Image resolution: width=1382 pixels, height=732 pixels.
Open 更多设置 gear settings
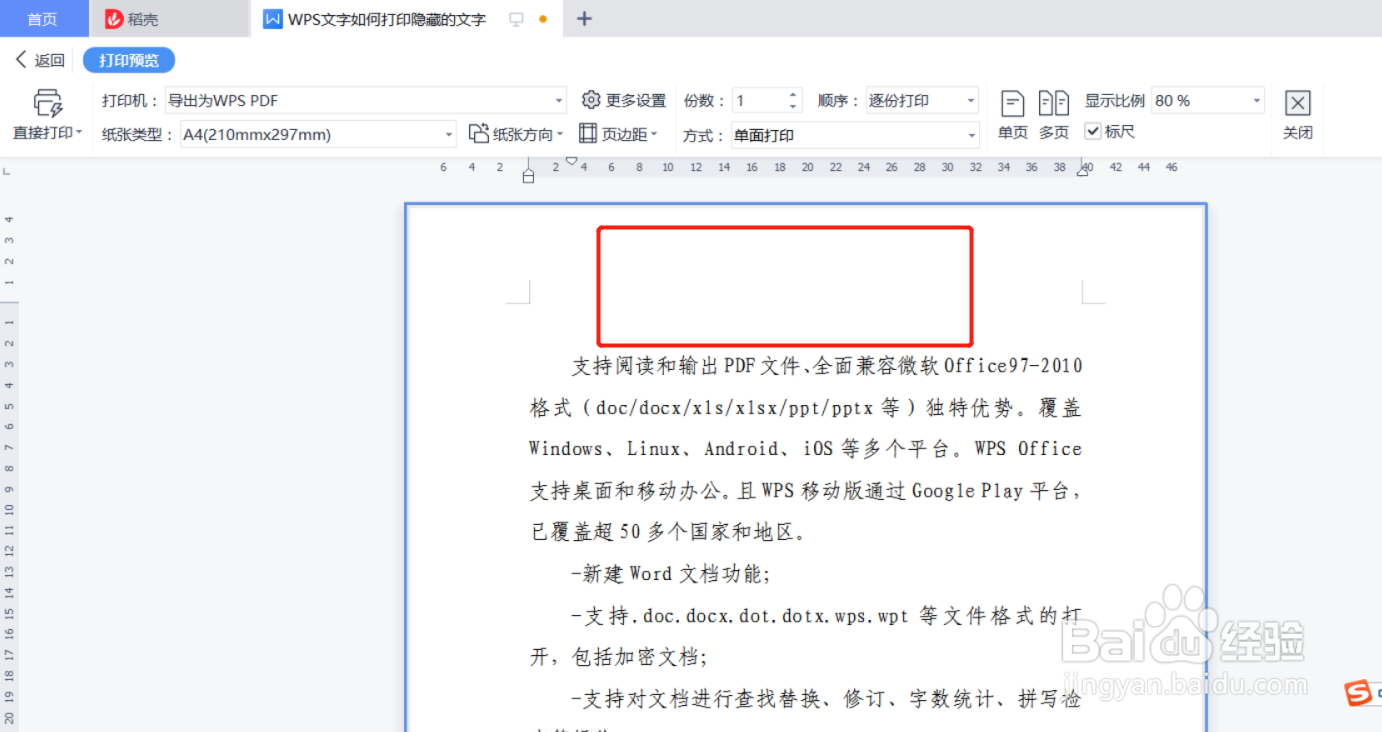pyautogui.click(x=624, y=101)
